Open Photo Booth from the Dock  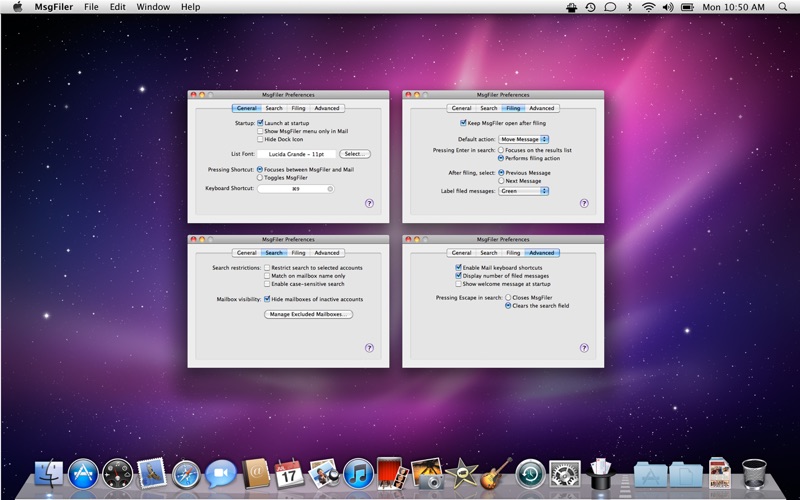coord(392,473)
